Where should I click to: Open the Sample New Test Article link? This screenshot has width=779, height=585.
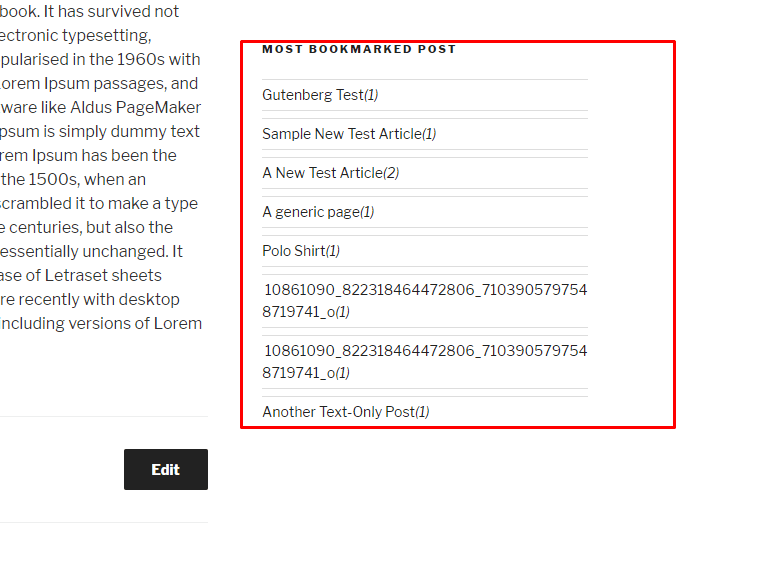(x=341, y=134)
